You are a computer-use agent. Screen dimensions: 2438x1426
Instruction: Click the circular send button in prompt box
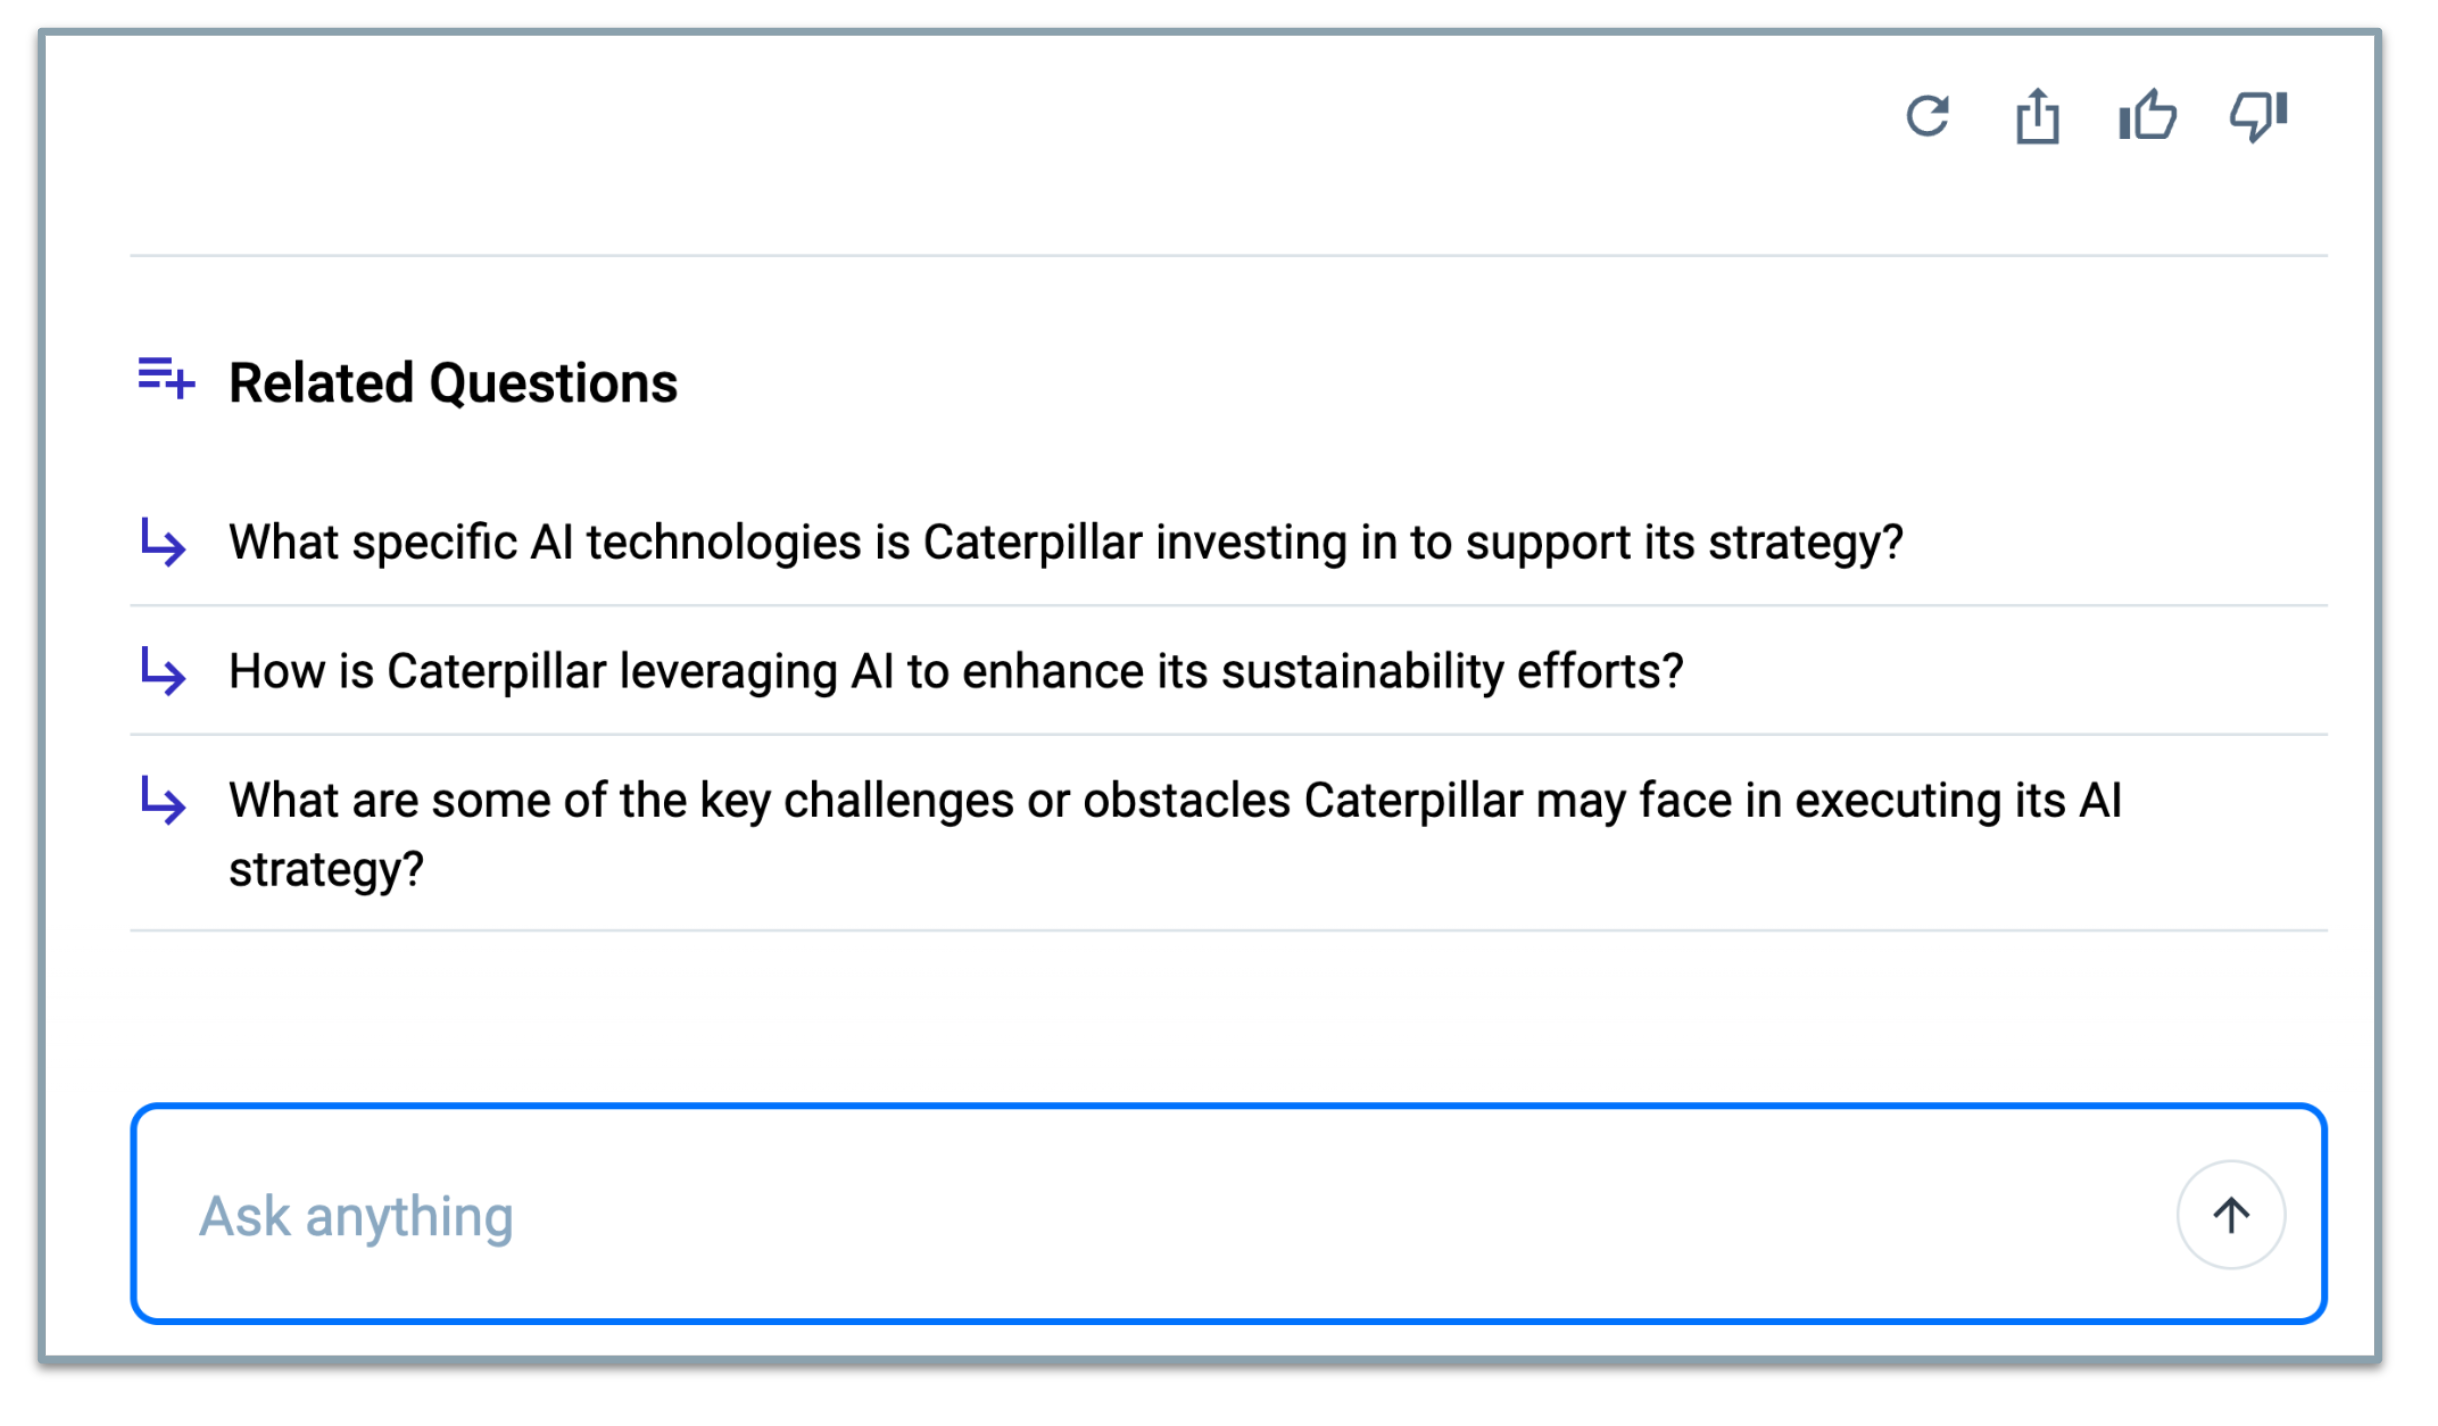[2231, 1215]
